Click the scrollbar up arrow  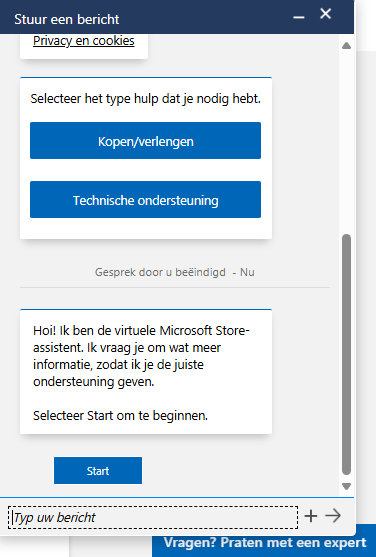(x=347, y=45)
